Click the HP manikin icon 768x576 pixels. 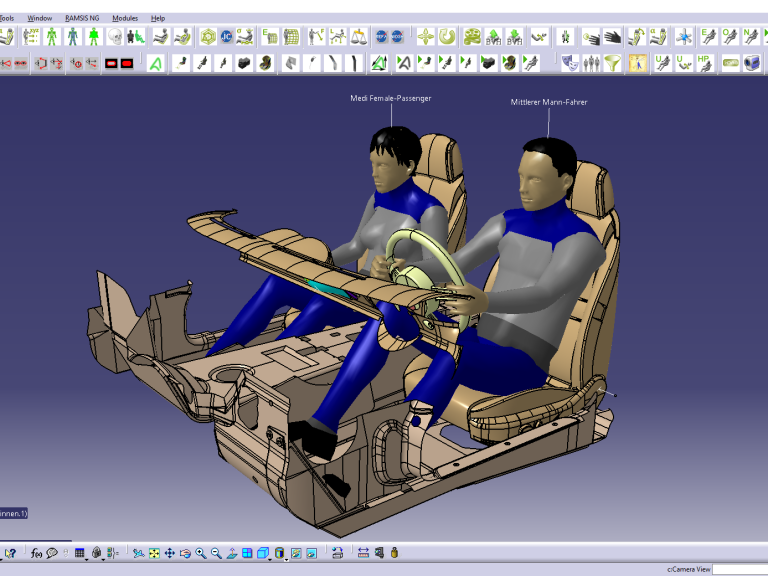click(705, 63)
